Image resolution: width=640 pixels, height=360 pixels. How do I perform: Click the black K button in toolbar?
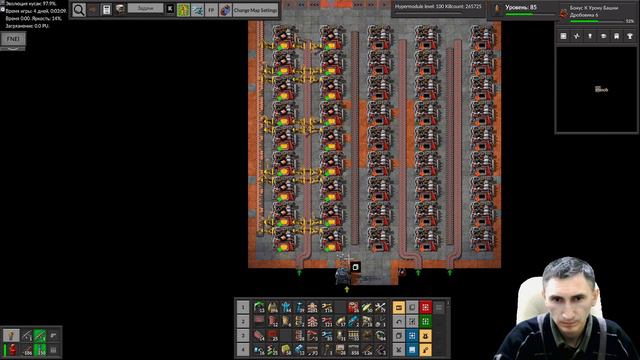(170, 9)
